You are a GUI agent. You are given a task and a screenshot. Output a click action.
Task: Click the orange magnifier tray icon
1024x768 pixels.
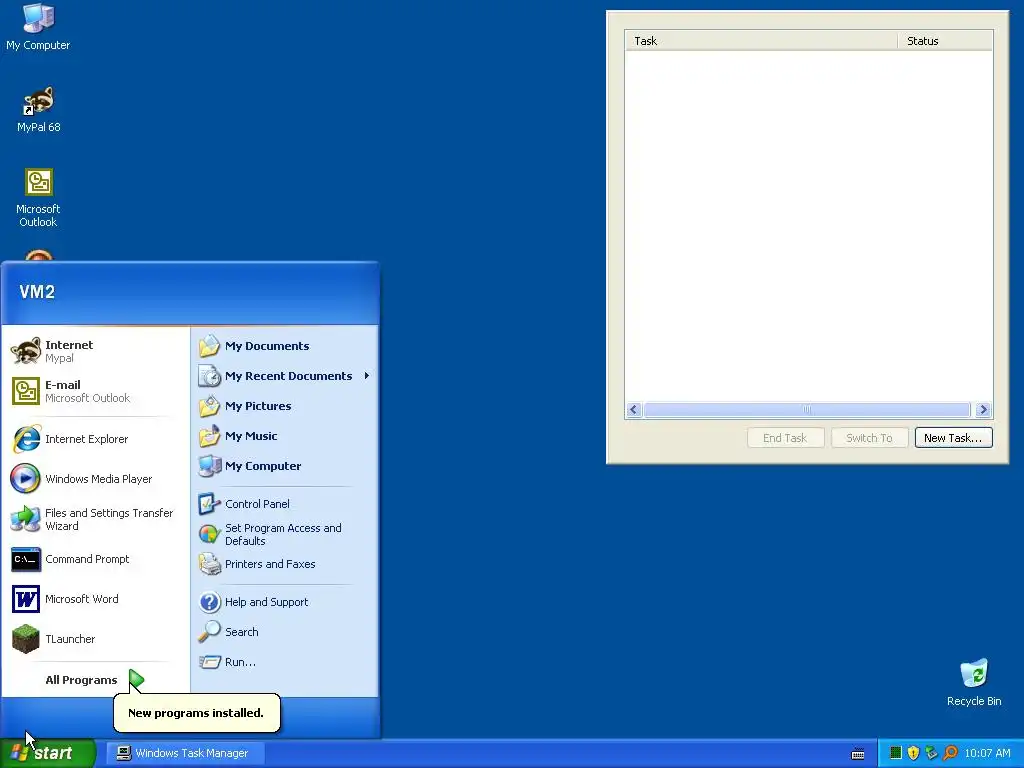point(950,753)
